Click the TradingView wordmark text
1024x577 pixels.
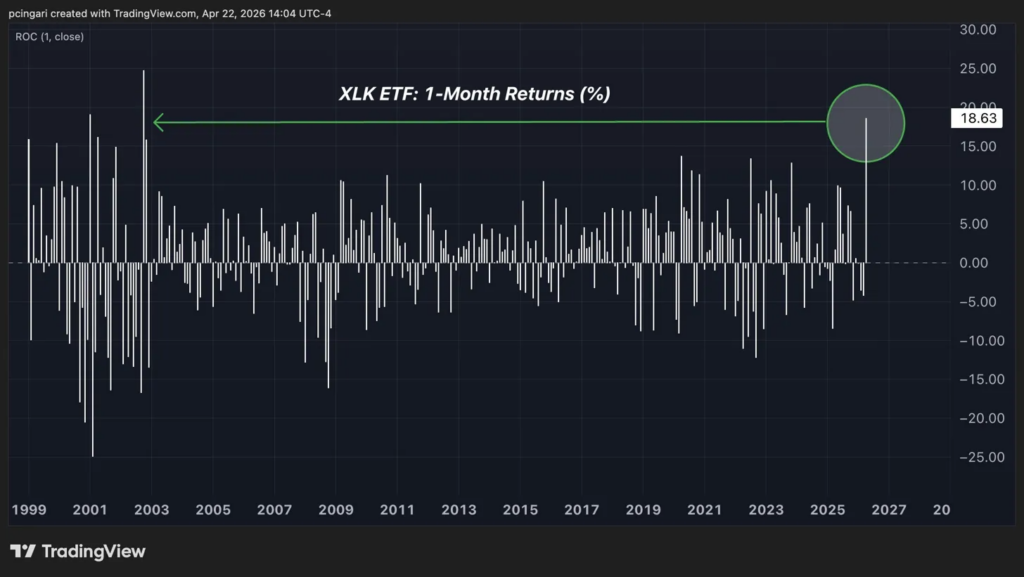click(93, 552)
